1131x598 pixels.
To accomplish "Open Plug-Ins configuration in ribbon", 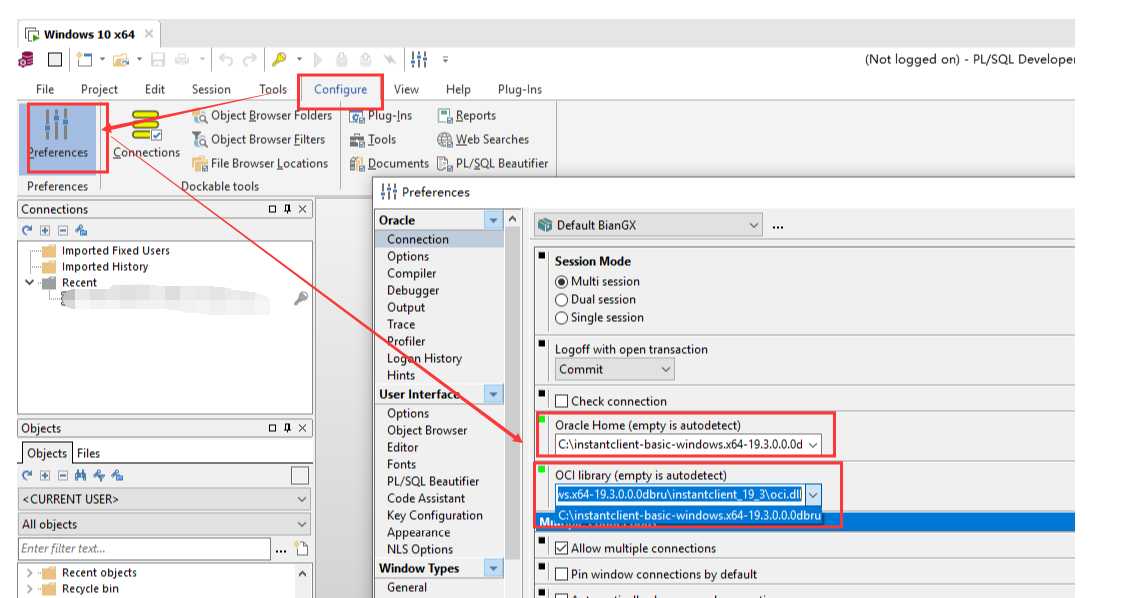I will 381,115.
